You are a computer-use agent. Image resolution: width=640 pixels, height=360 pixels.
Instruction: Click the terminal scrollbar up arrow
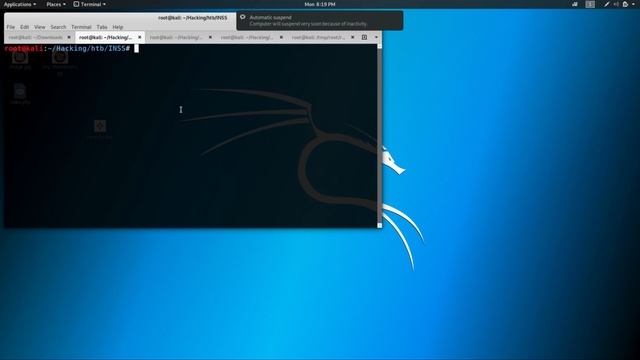coord(380,46)
